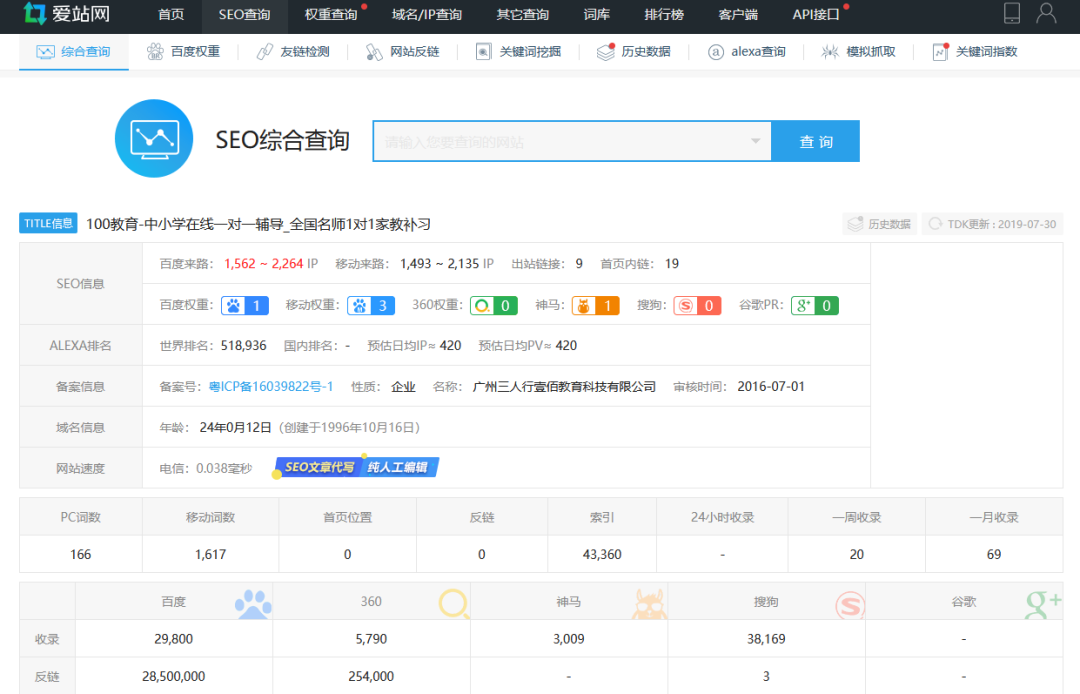The height and width of the screenshot is (694, 1080).
Task: Click the 查询 search button
Action: tap(816, 141)
